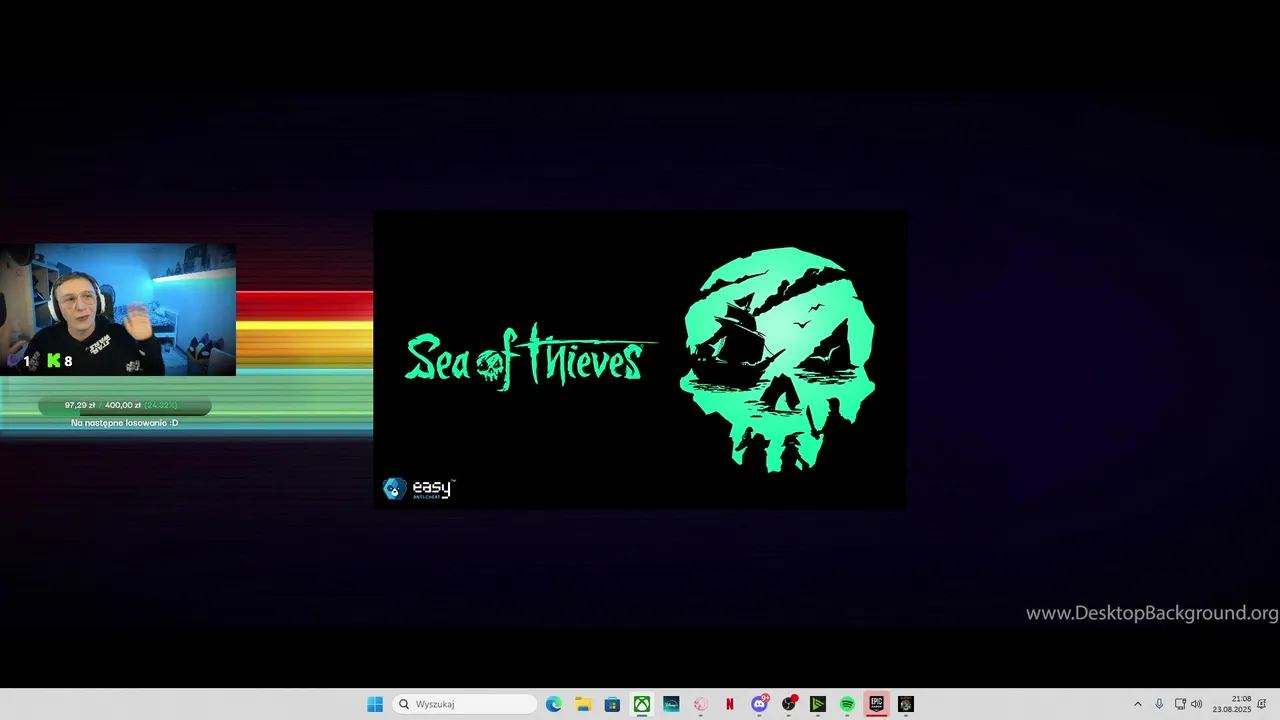Show hidden system tray icons
The image size is (1280, 720).
pos(1137,704)
